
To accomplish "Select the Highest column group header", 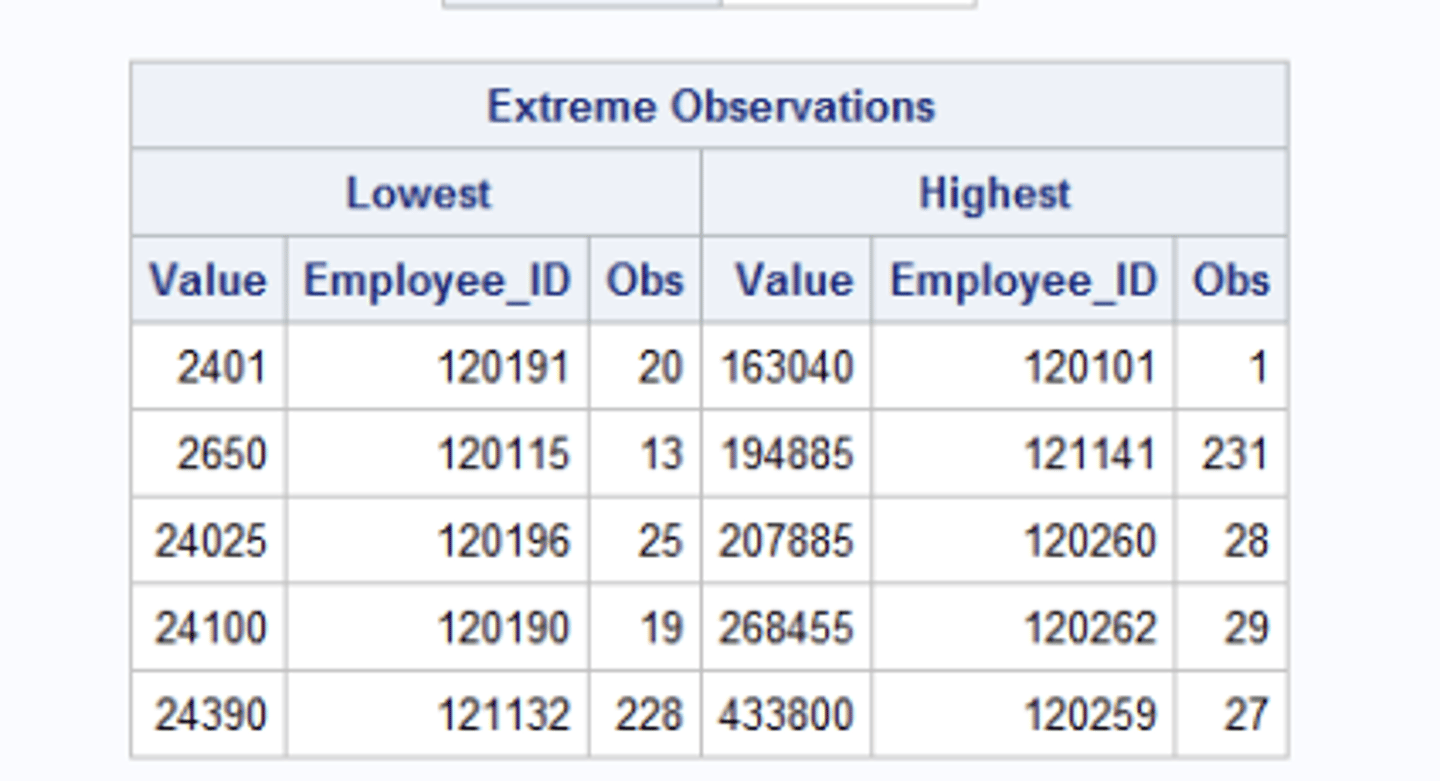I will [995, 193].
